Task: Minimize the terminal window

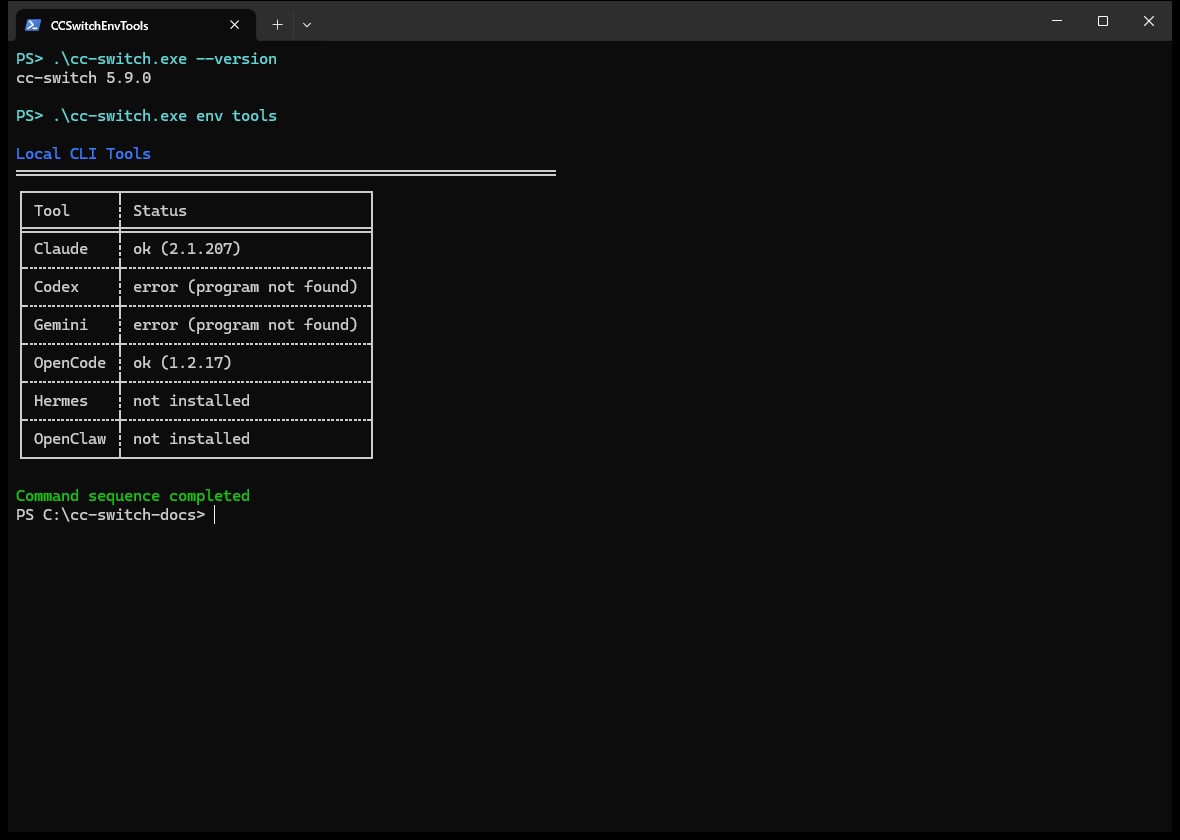Action: (x=1057, y=21)
